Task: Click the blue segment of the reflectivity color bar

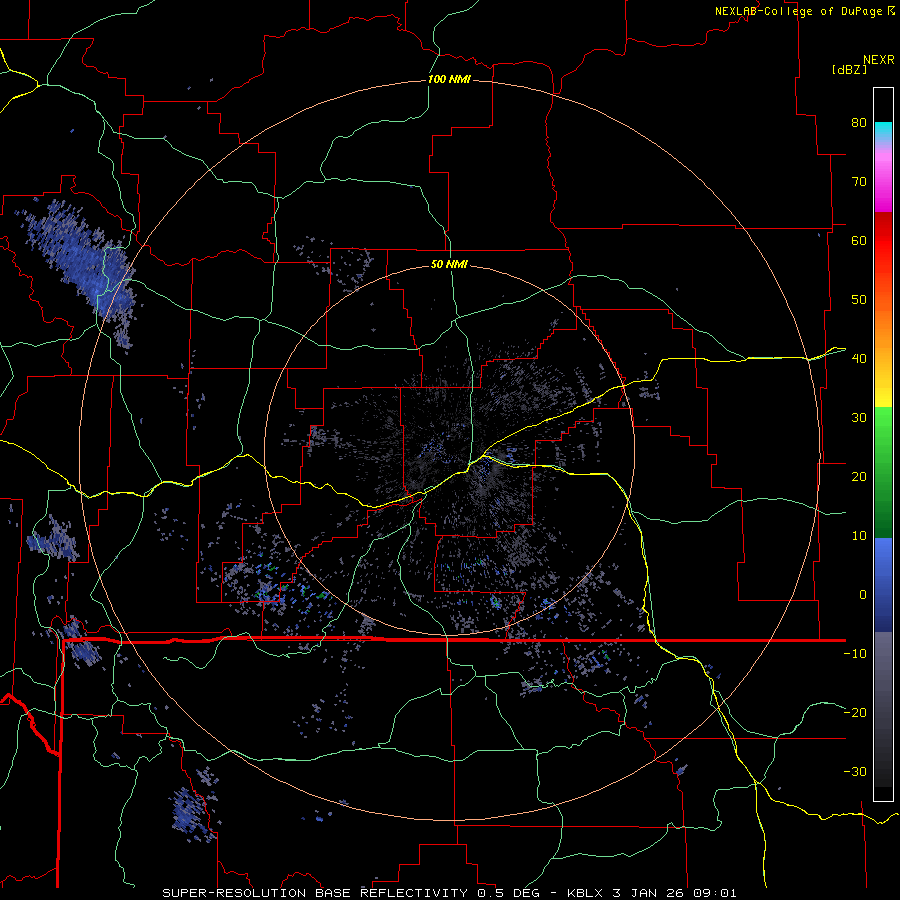Action: click(x=883, y=585)
